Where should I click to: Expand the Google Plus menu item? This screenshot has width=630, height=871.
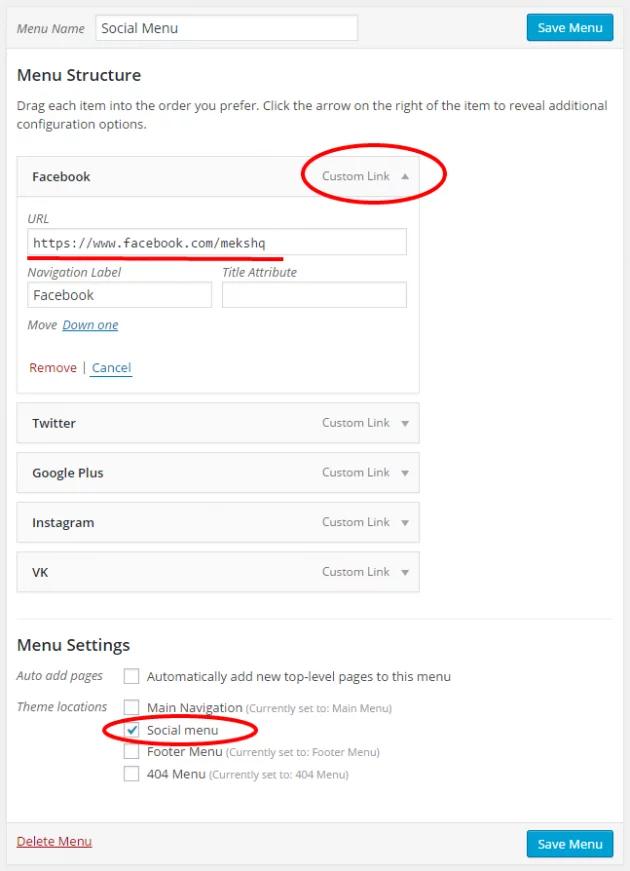tap(405, 472)
